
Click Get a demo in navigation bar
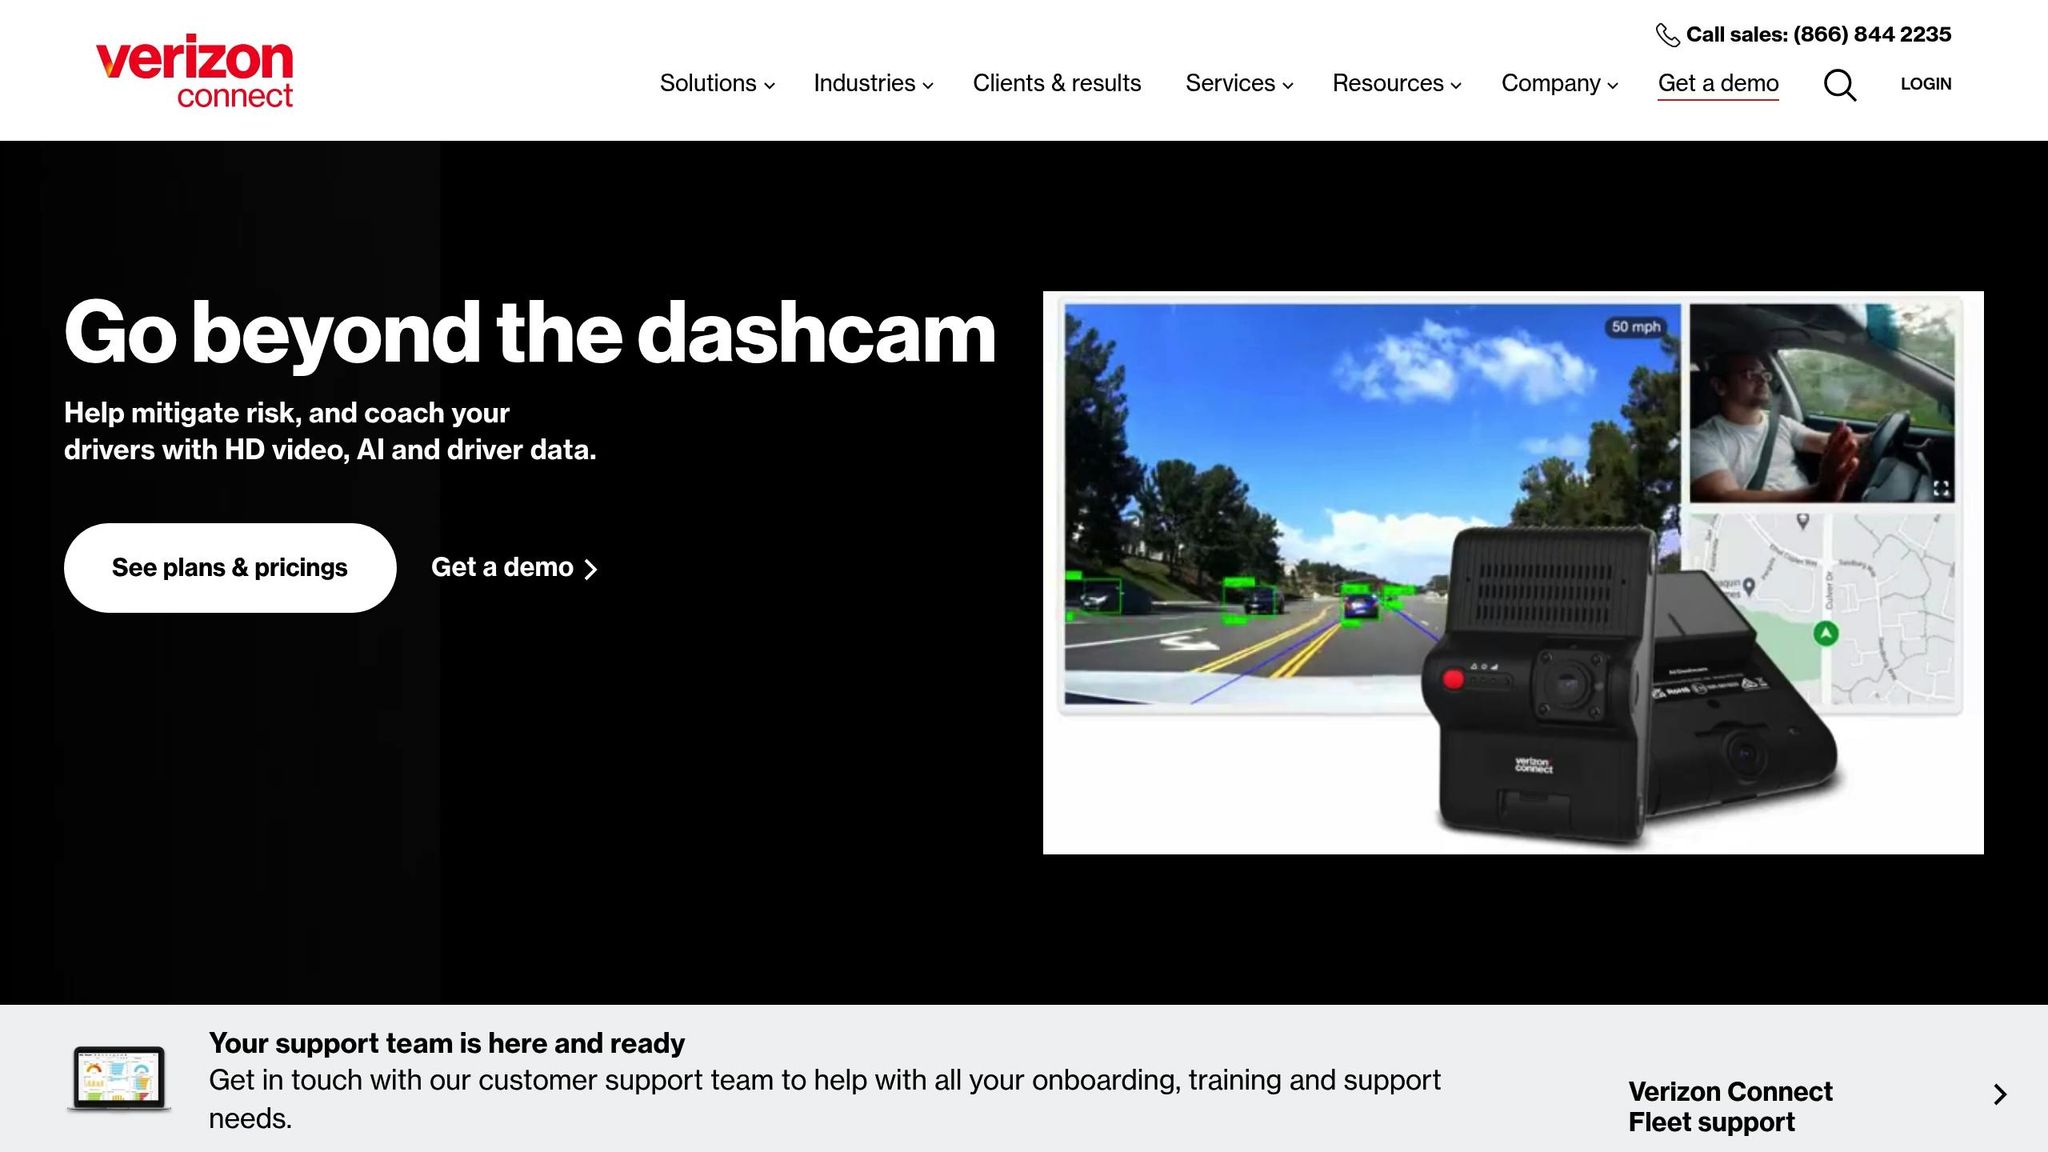[1718, 84]
